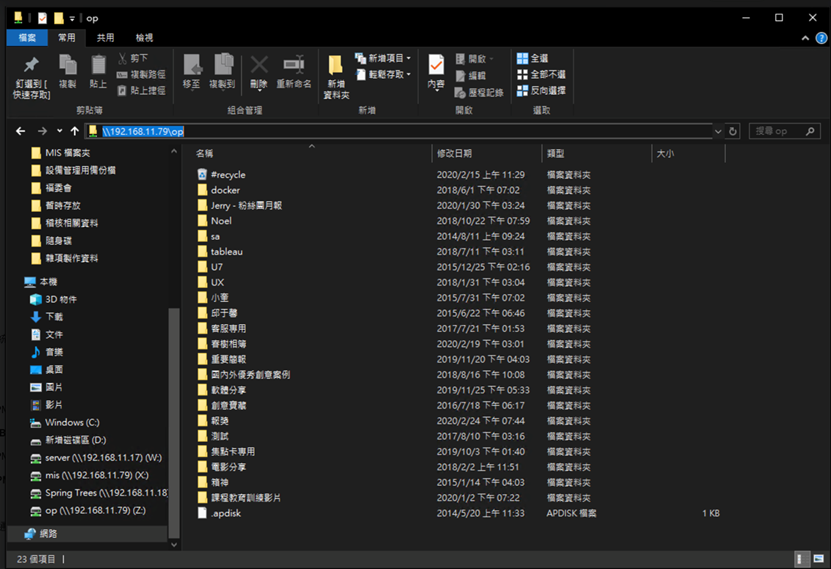
Task: Switch to large thumbnails view in status bar
Action: pos(817,558)
